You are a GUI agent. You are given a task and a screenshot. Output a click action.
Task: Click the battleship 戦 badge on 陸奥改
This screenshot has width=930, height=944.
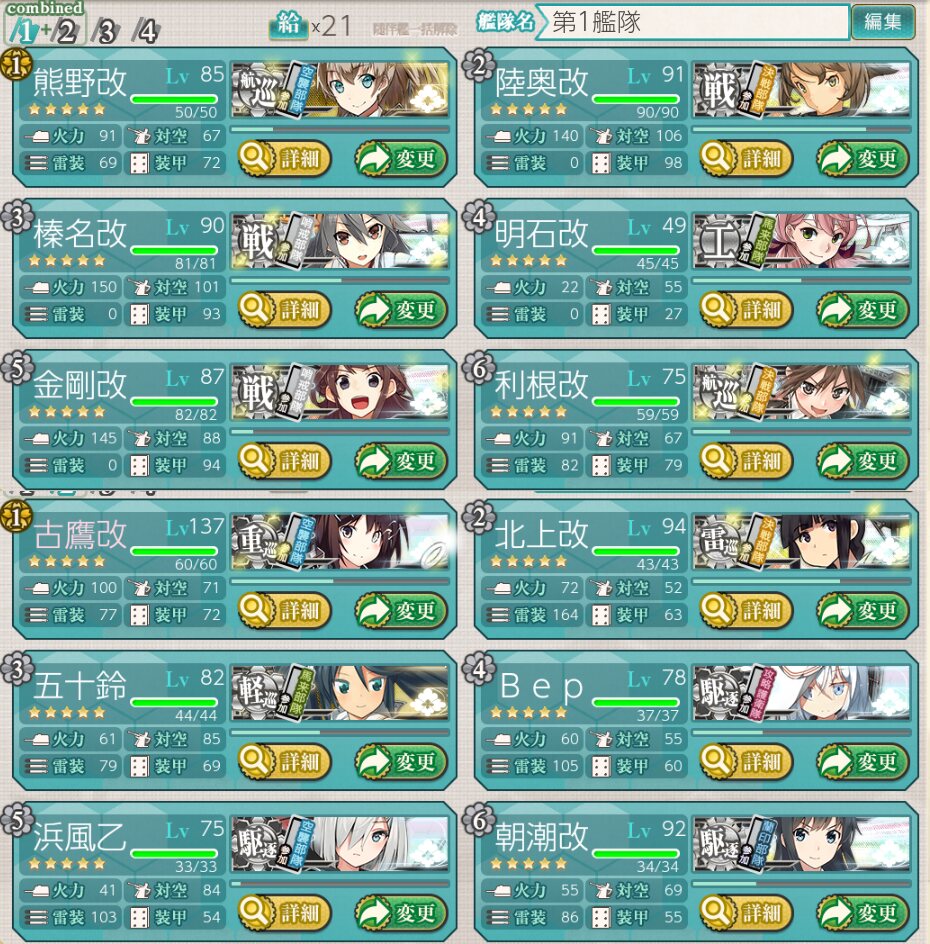point(719,90)
